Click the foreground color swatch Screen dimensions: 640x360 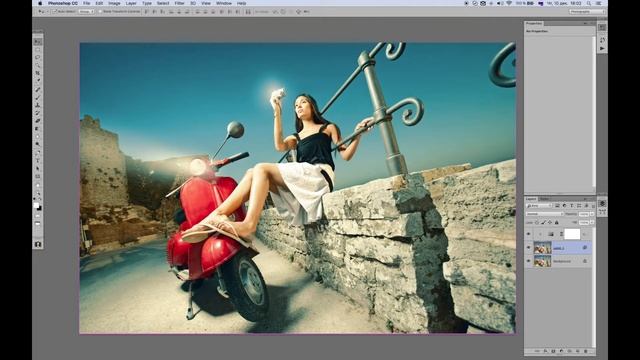coord(36,205)
